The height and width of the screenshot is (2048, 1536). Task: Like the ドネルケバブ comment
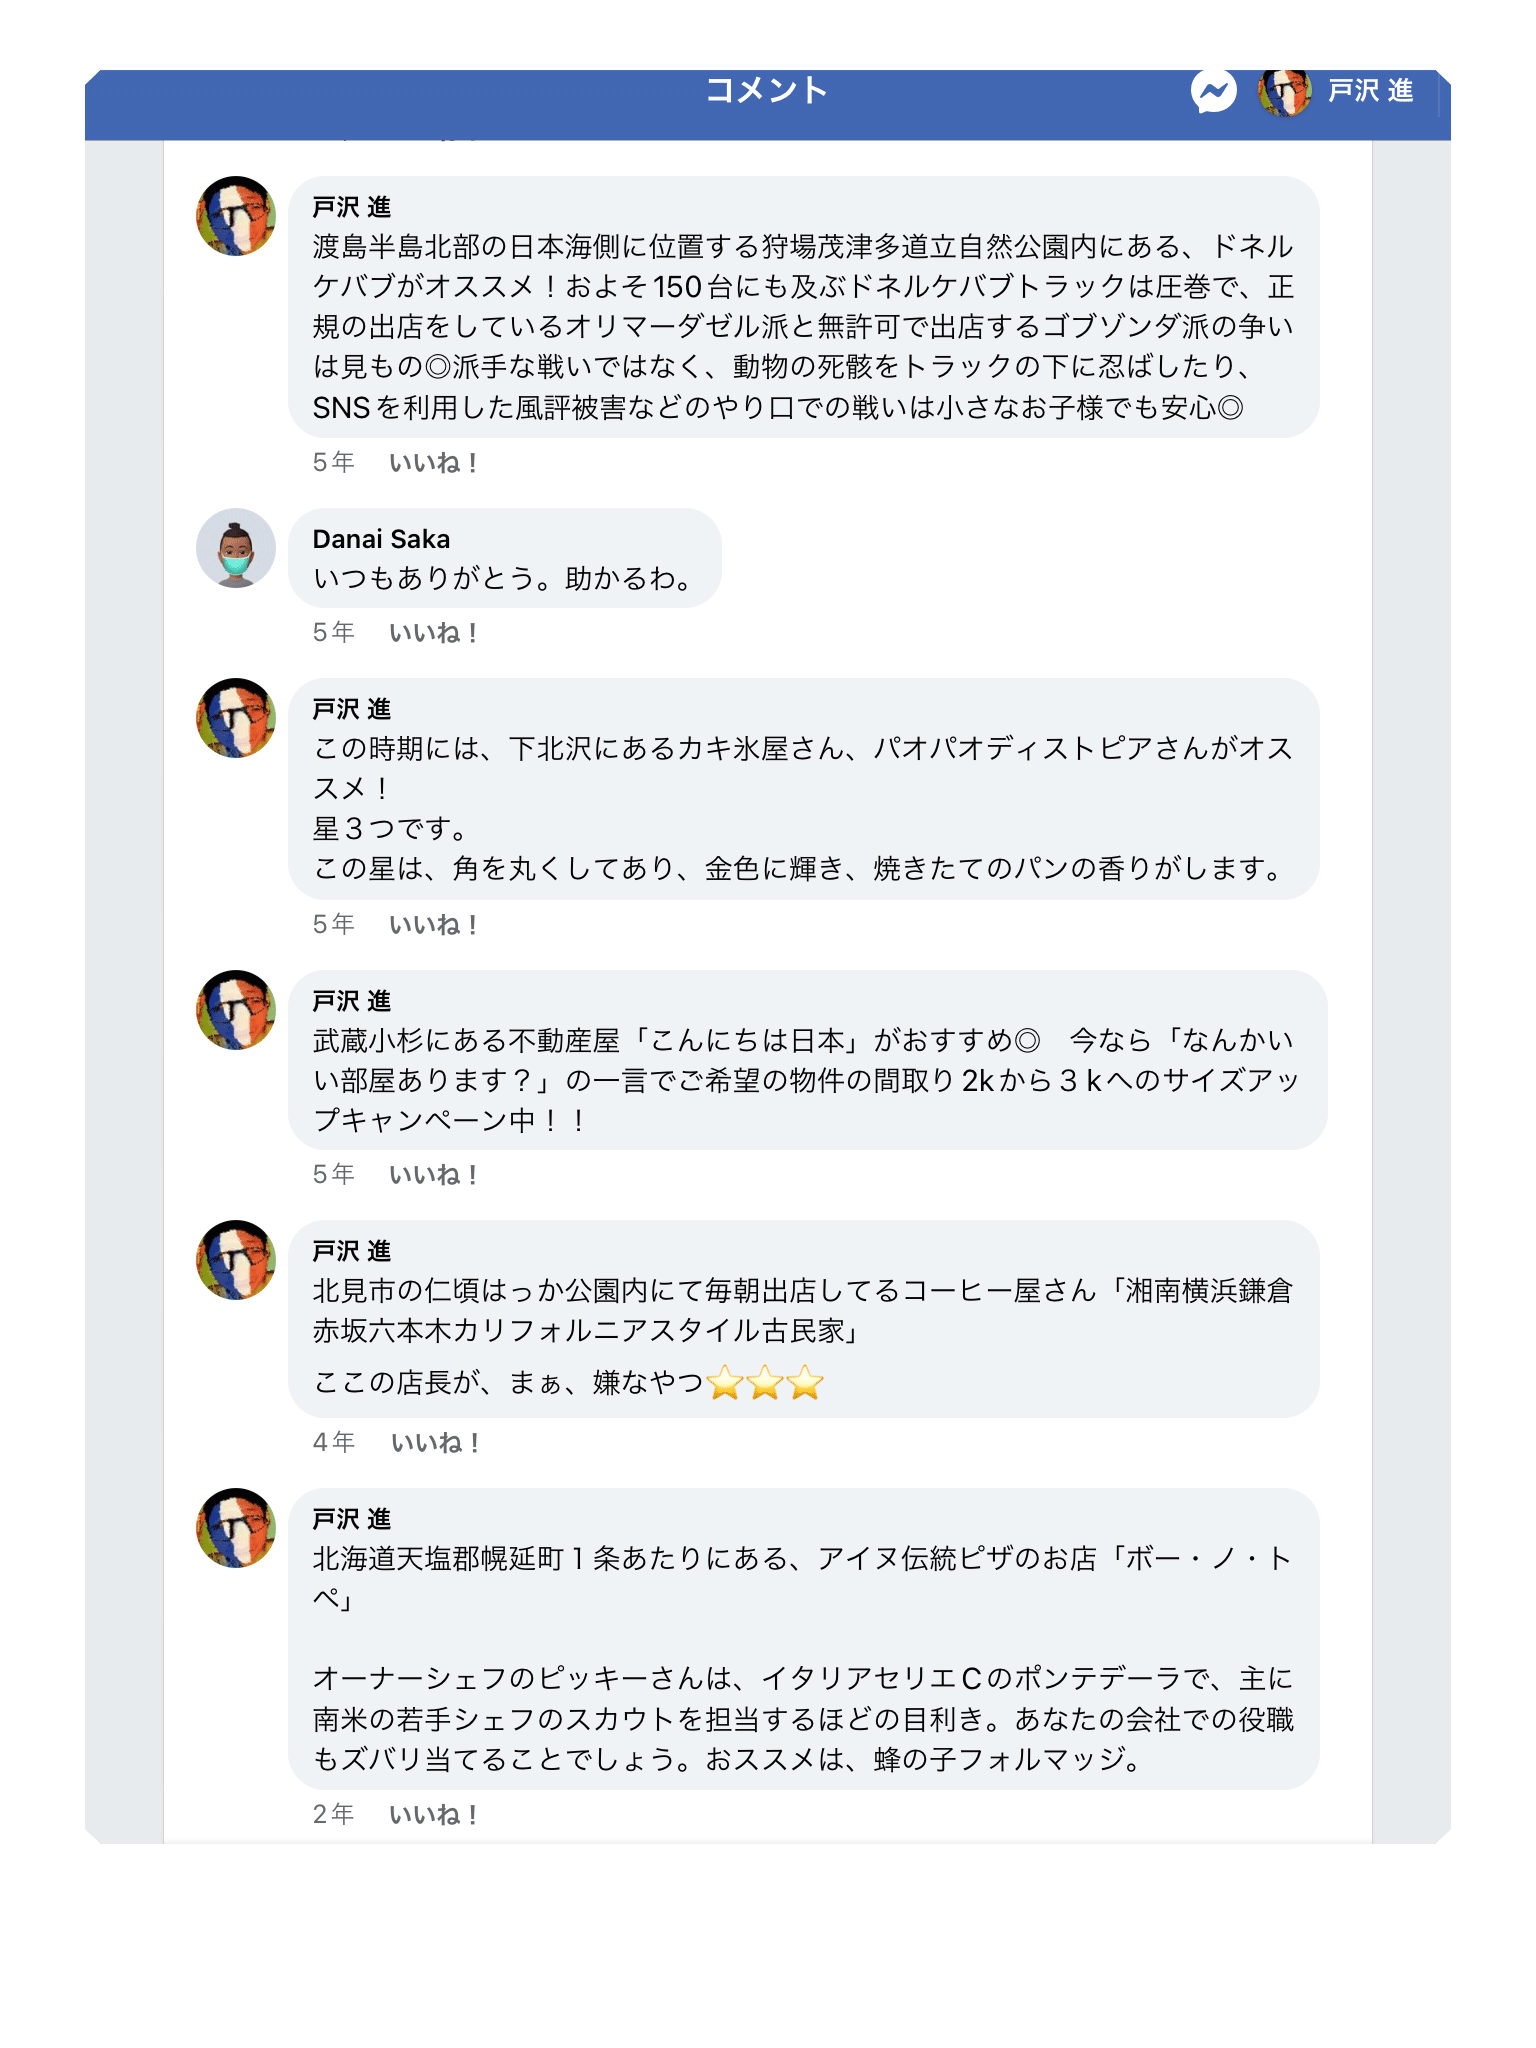point(433,463)
